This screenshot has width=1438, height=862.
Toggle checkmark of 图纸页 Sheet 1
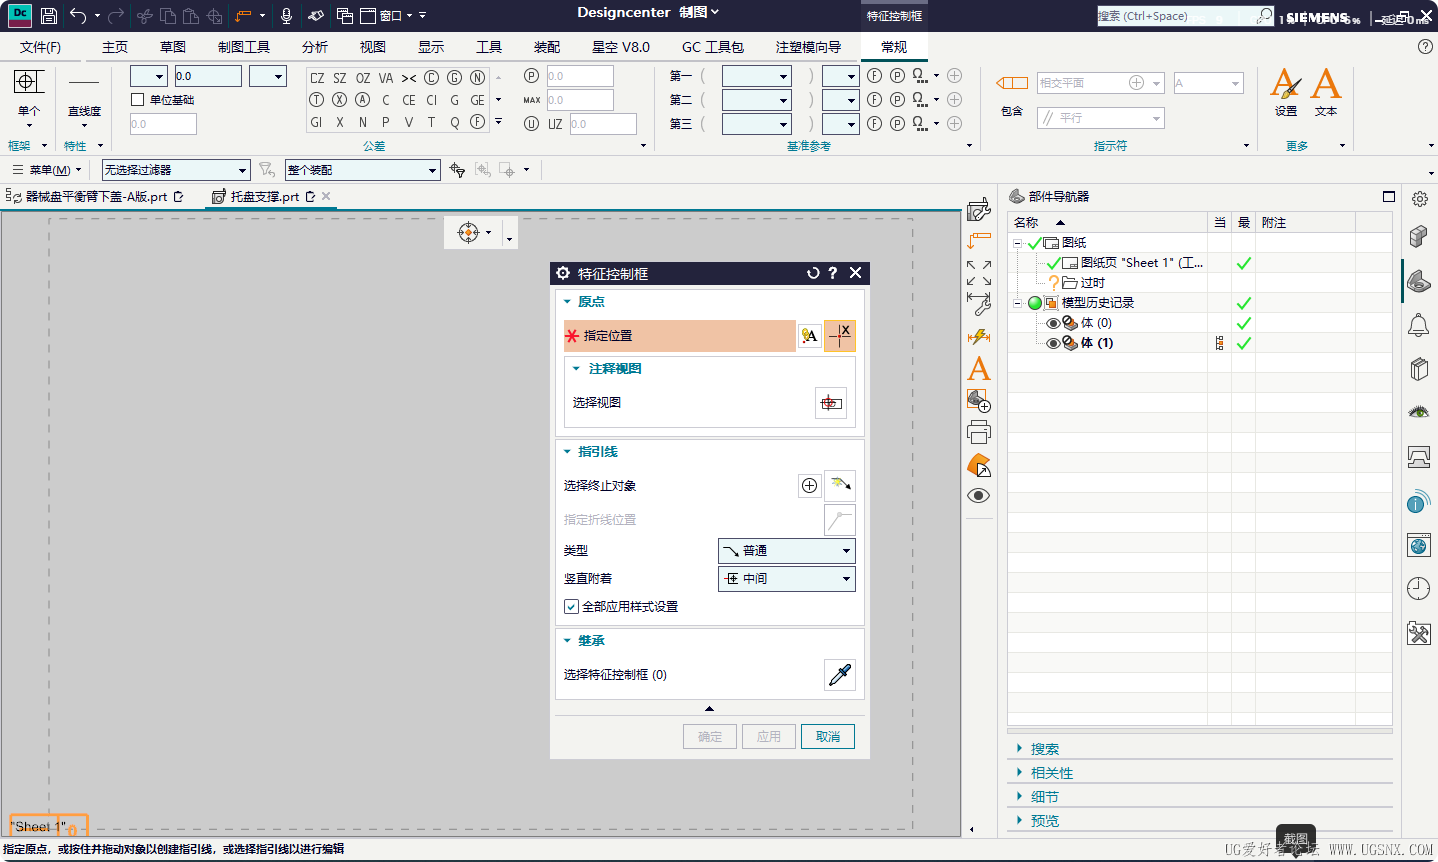click(1053, 263)
